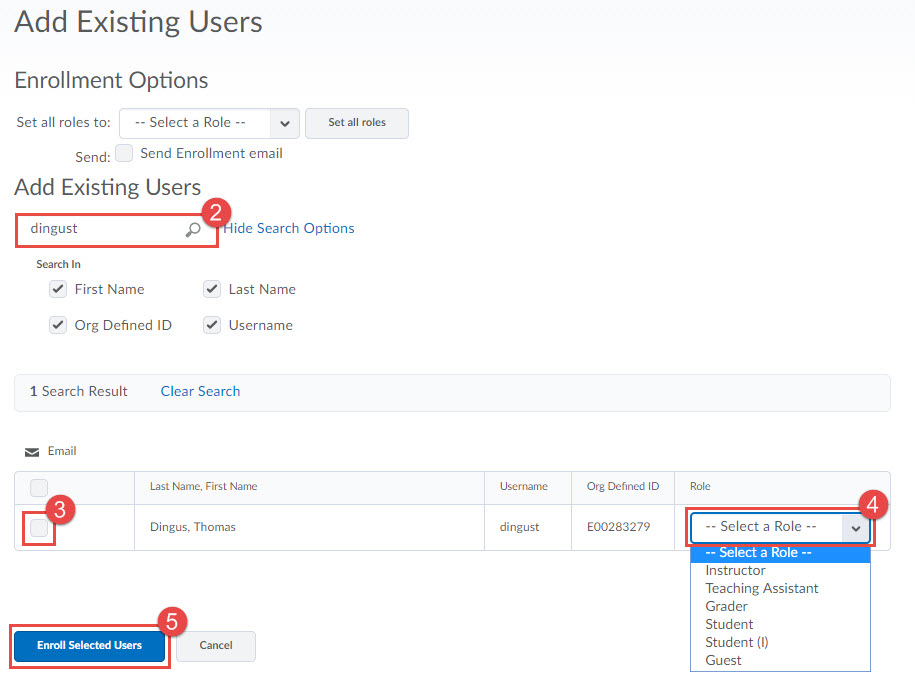Toggle the select-all checkbox in table header

(38, 487)
